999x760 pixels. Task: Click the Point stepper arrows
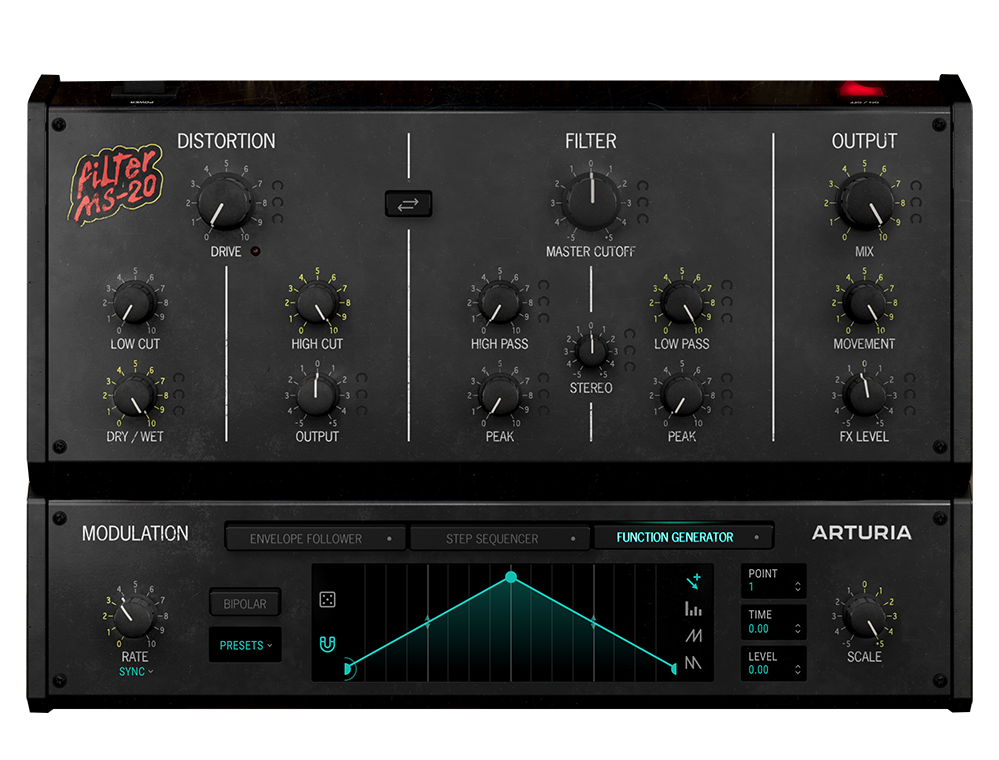(x=798, y=587)
